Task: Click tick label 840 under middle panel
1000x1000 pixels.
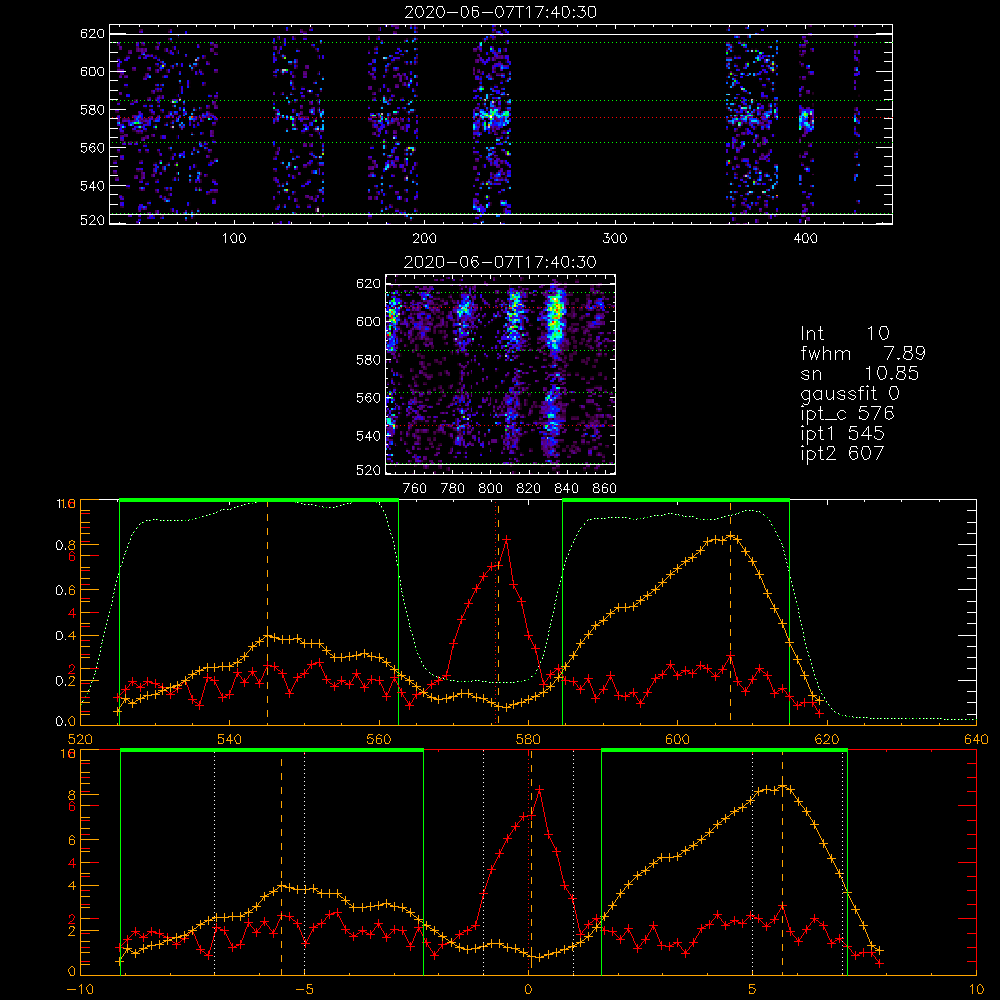Action: 566,489
